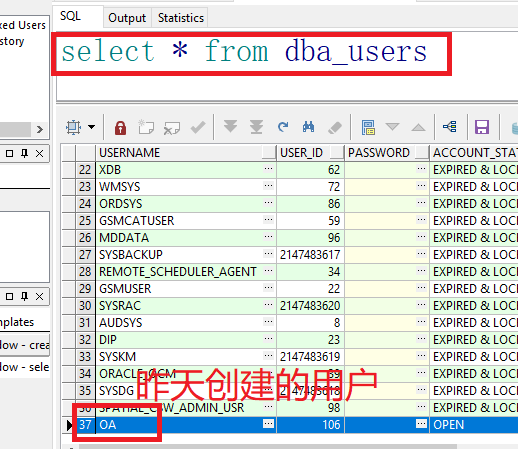
Task: Open the Output tab
Action: [x=127, y=18]
